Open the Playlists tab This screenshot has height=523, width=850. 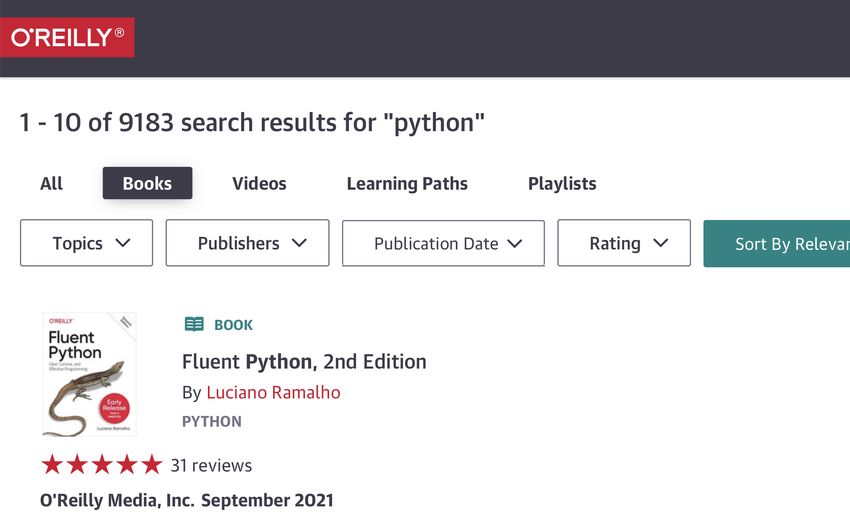(x=562, y=184)
